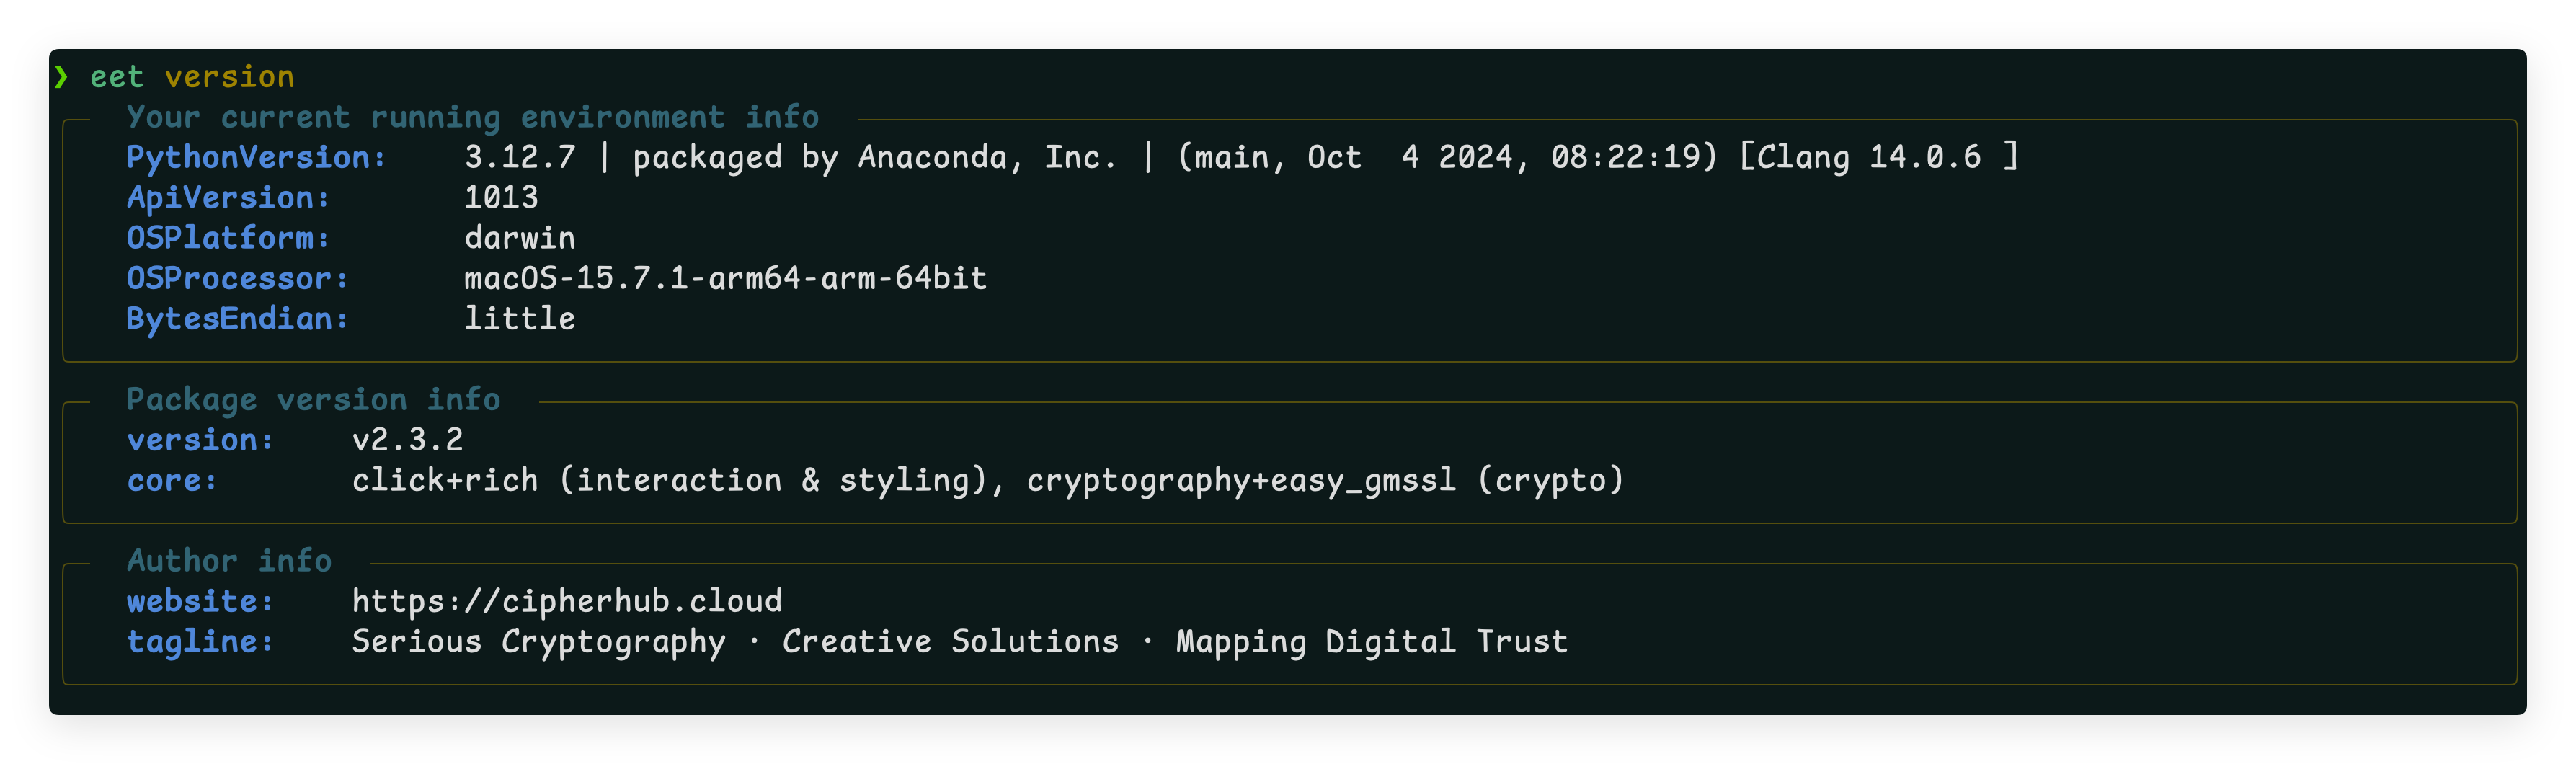Select the "Your current running environment info" heading
The image size is (2576, 764).
[472, 117]
